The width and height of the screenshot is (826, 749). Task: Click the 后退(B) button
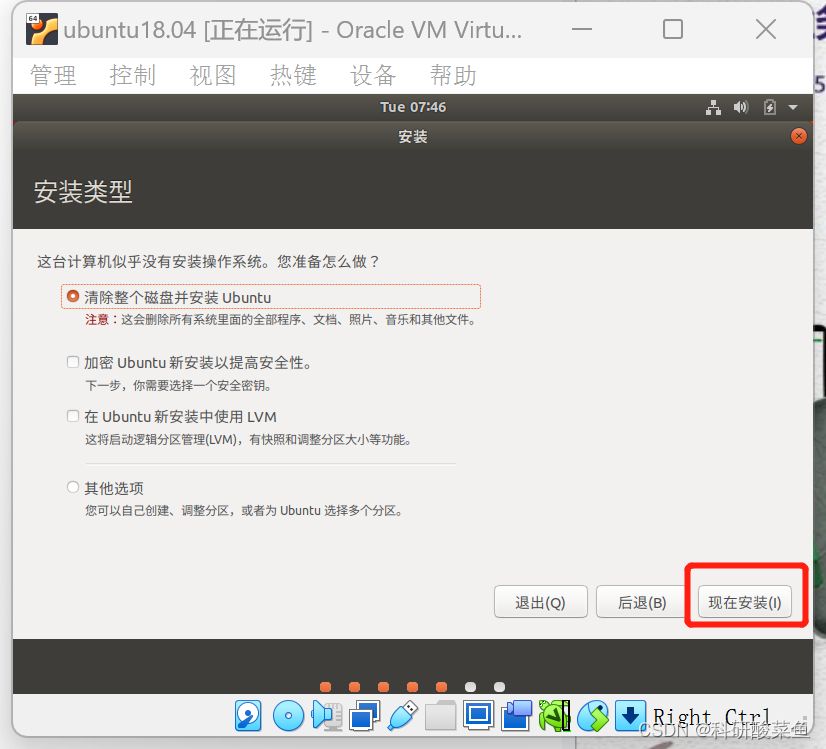(640, 601)
